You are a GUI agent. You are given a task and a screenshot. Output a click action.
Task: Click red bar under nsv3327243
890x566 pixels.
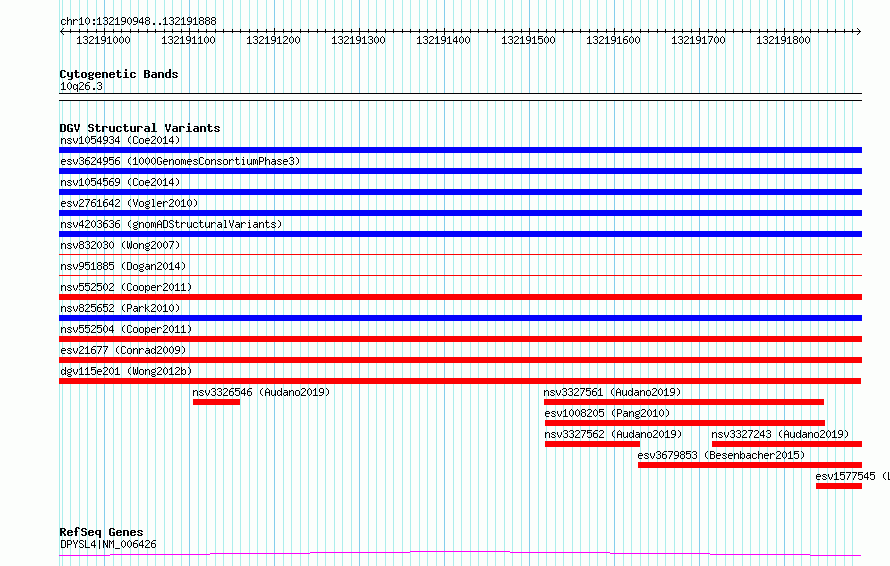787,445
